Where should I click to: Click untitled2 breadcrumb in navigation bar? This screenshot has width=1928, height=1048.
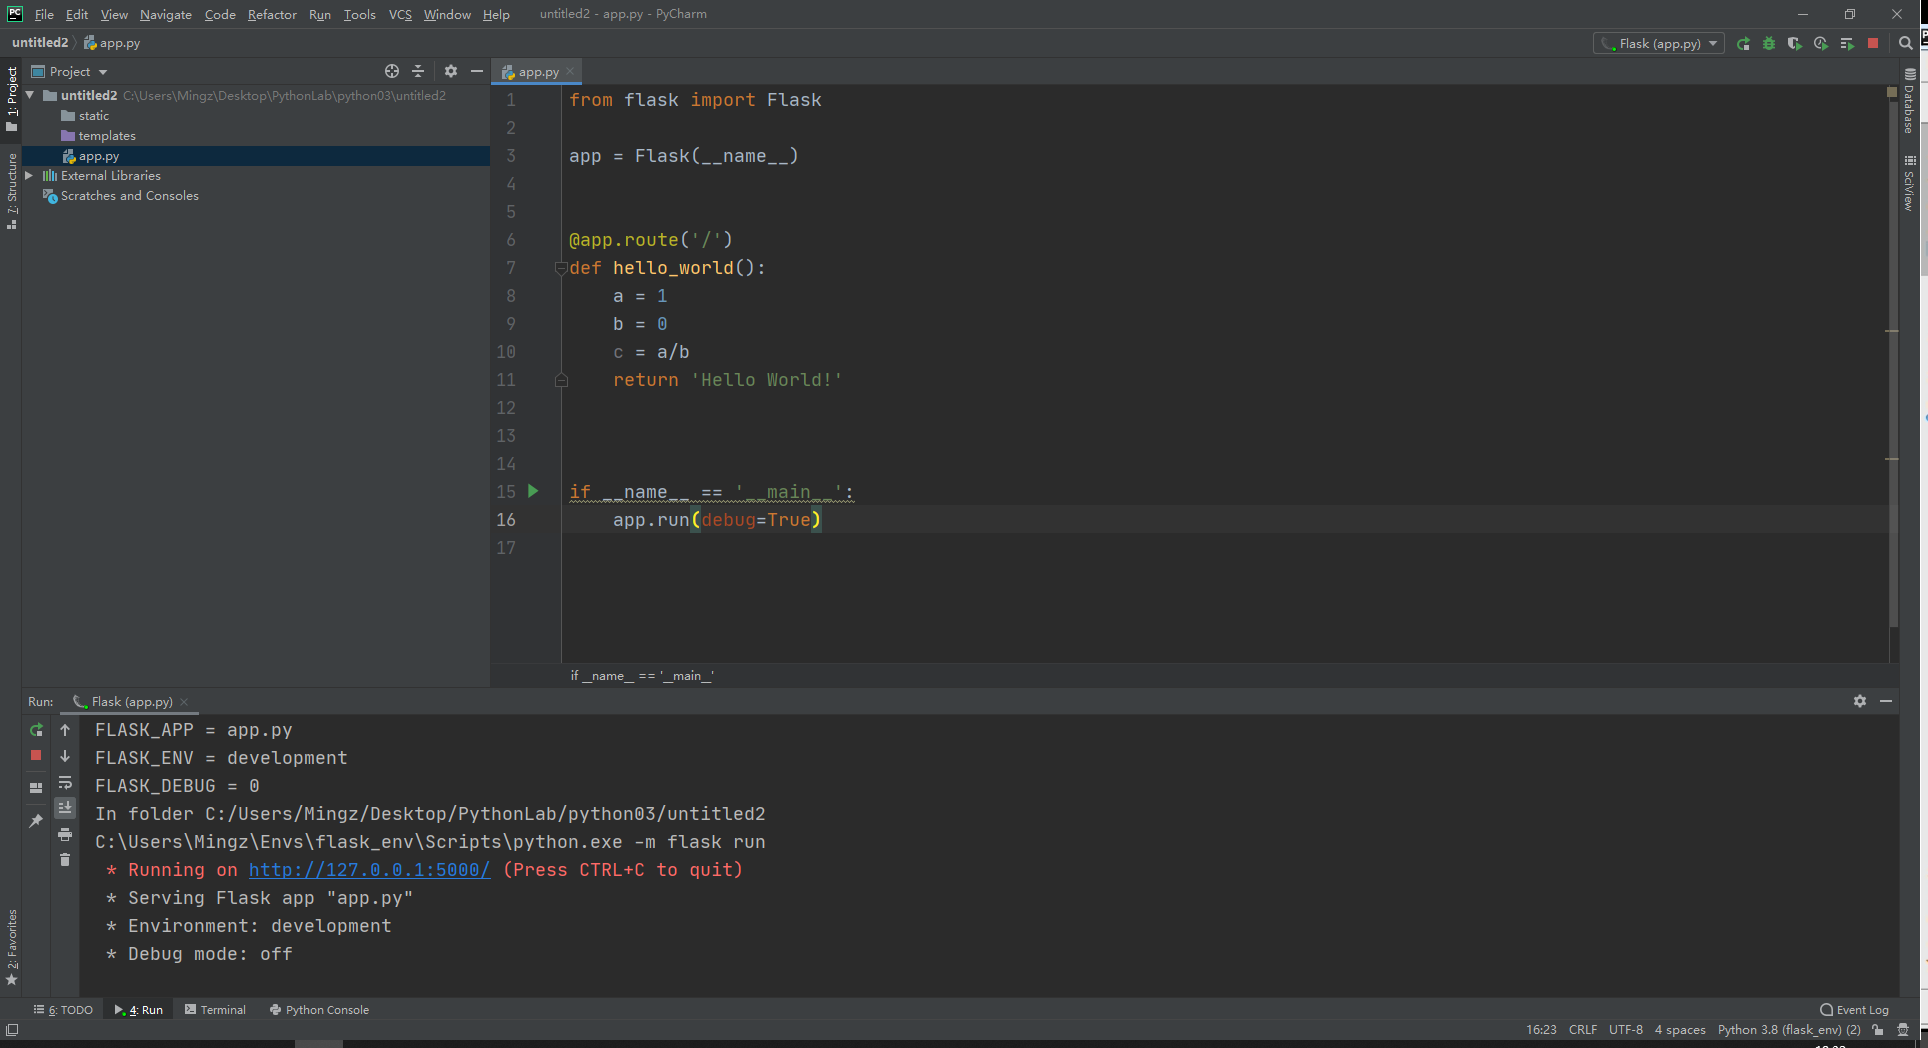tap(40, 43)
